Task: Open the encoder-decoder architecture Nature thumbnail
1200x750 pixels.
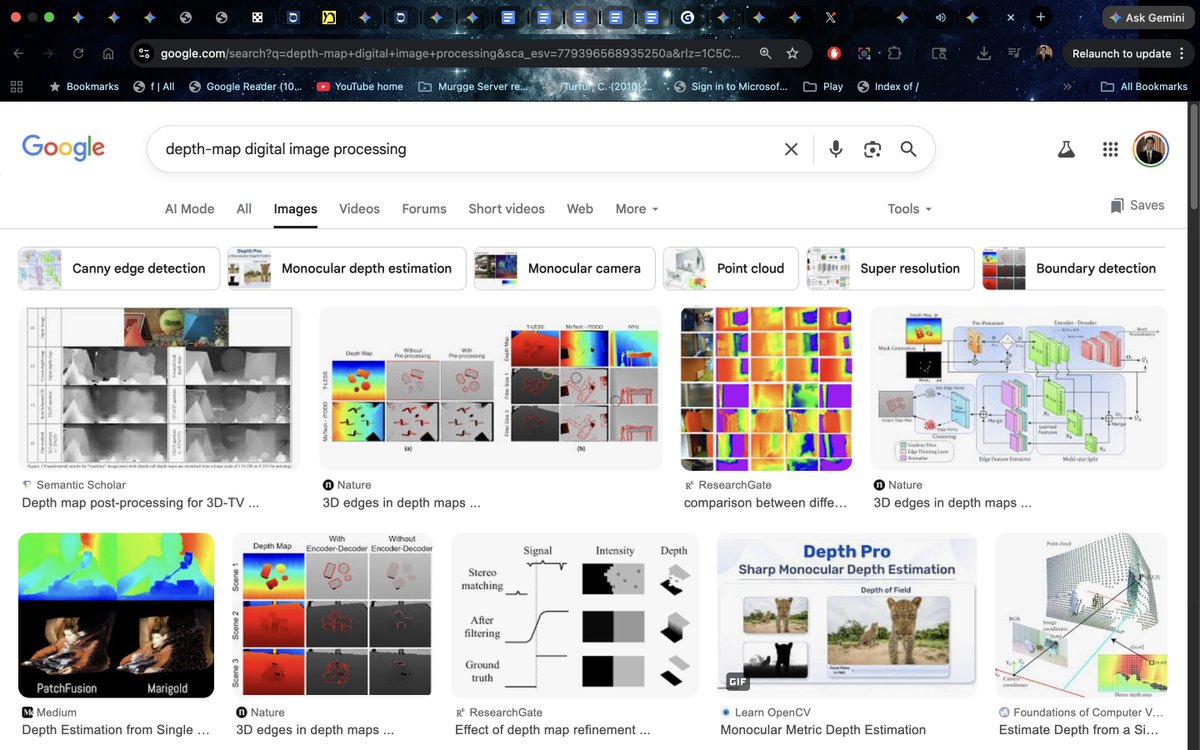Action: 1019,388
